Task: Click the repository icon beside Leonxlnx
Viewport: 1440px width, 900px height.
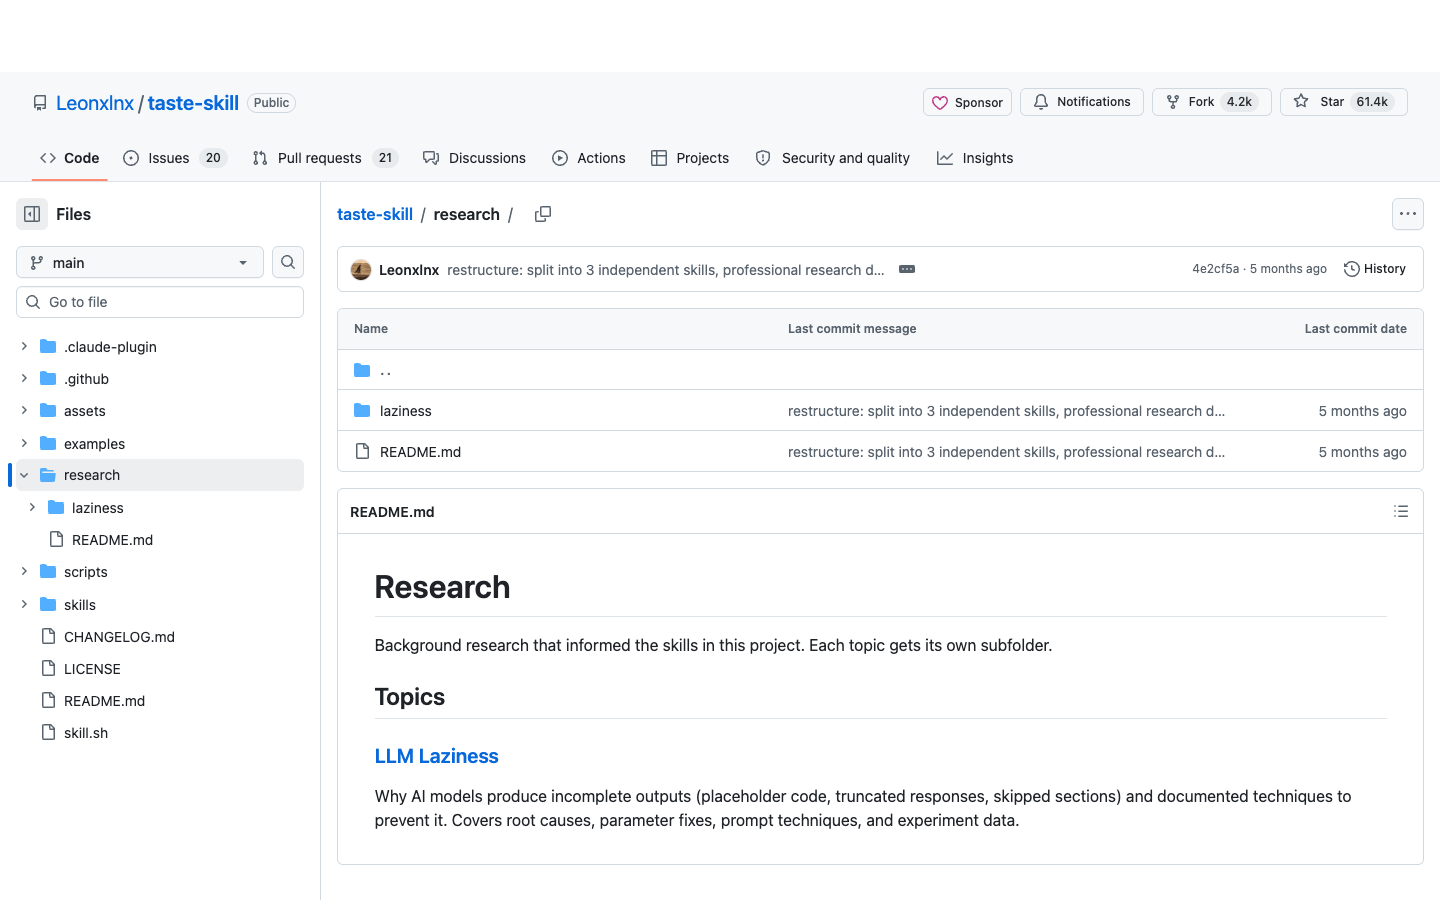Action: (x=40, y=103)
